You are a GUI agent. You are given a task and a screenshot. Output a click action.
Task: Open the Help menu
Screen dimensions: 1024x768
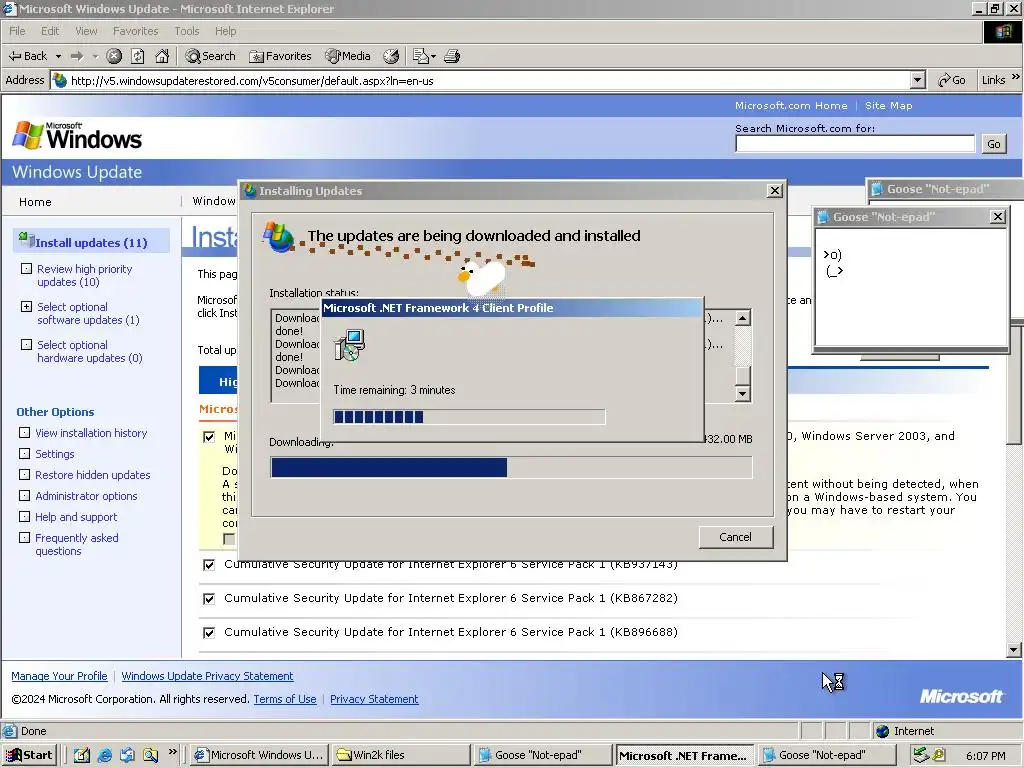pyautogui.click(x=225, y=31)
